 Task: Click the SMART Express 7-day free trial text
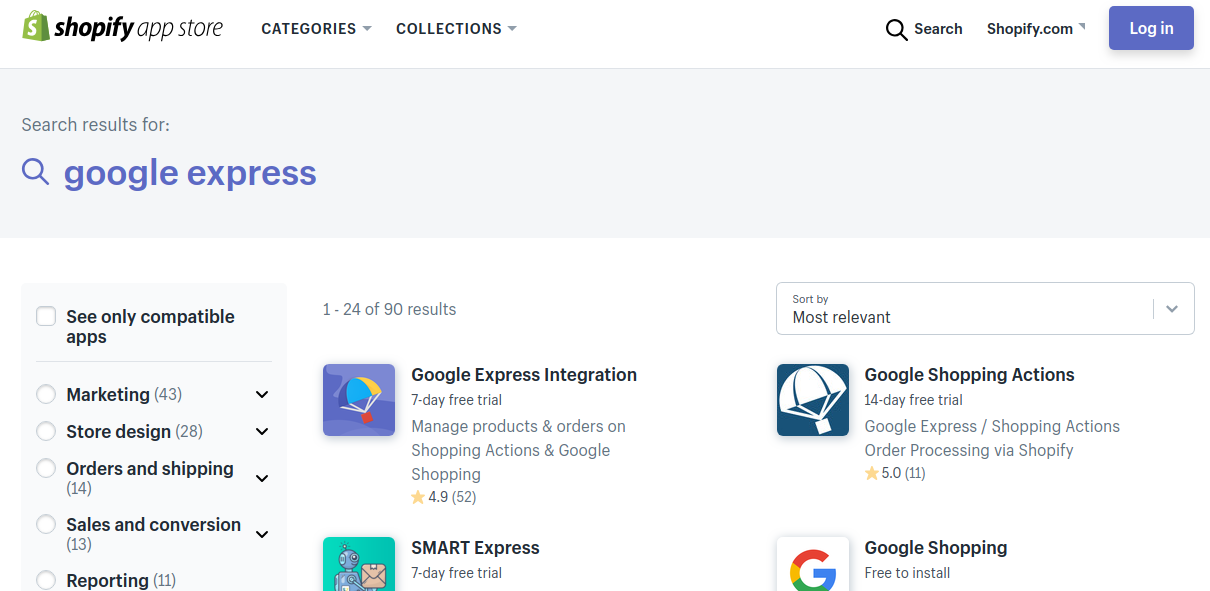tap(457, 573)
